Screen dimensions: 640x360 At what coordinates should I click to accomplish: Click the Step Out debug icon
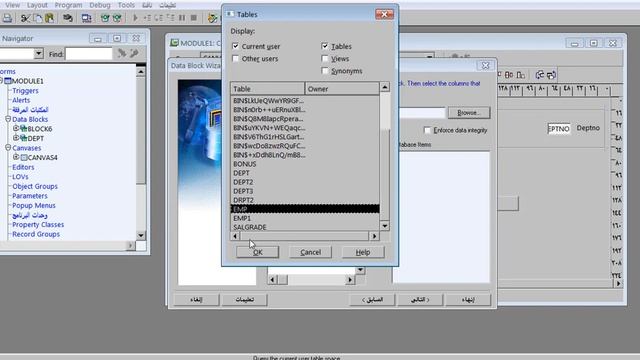pos(170,18)
